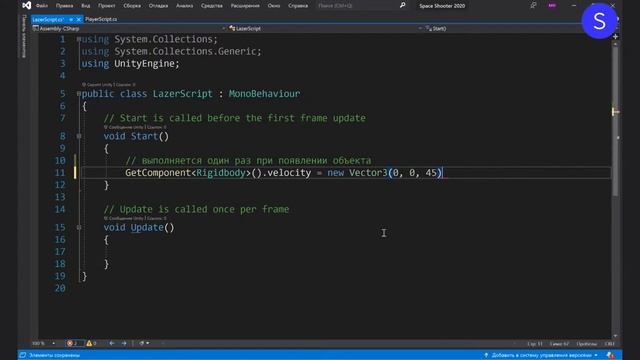Open the LazerScript class dropdown
Viewport: 640px width, 360px height.
[325, 29]
